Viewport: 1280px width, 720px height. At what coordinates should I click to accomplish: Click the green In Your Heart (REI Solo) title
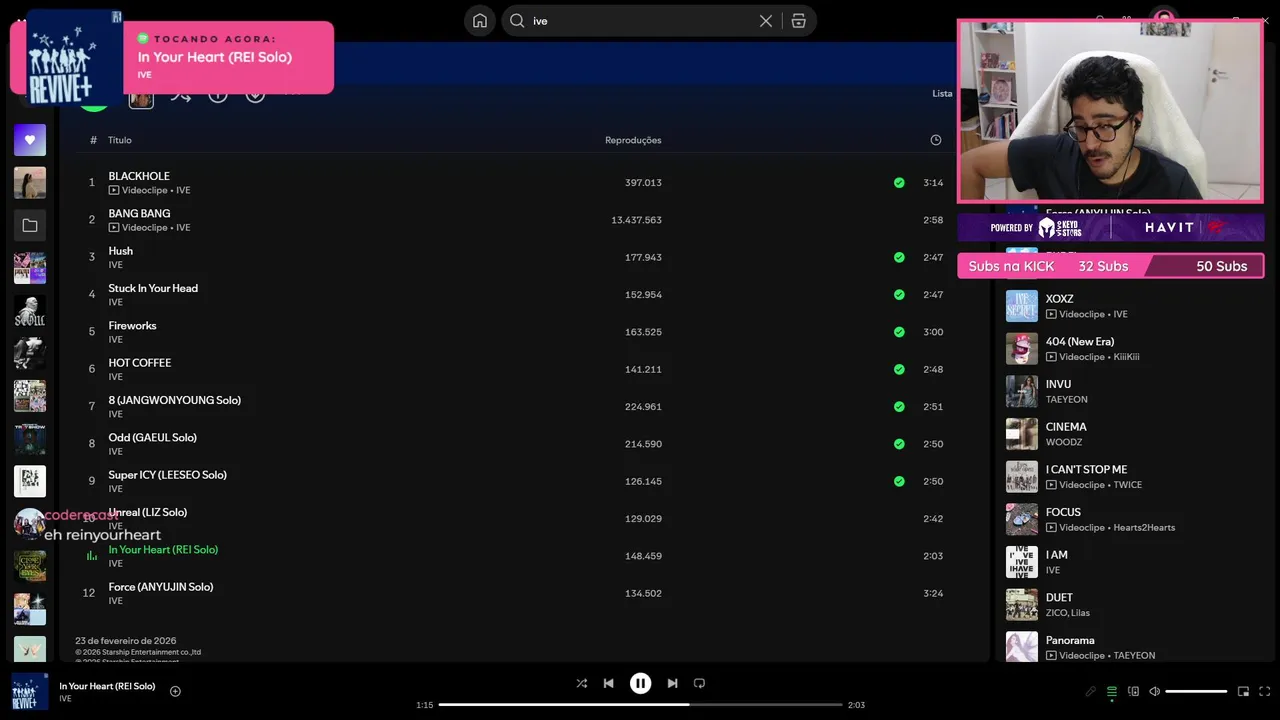click(x=163, y=550)
